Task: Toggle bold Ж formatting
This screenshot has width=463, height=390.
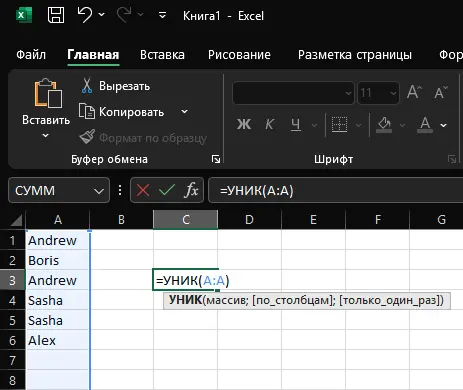Action: tap(244, 124)
